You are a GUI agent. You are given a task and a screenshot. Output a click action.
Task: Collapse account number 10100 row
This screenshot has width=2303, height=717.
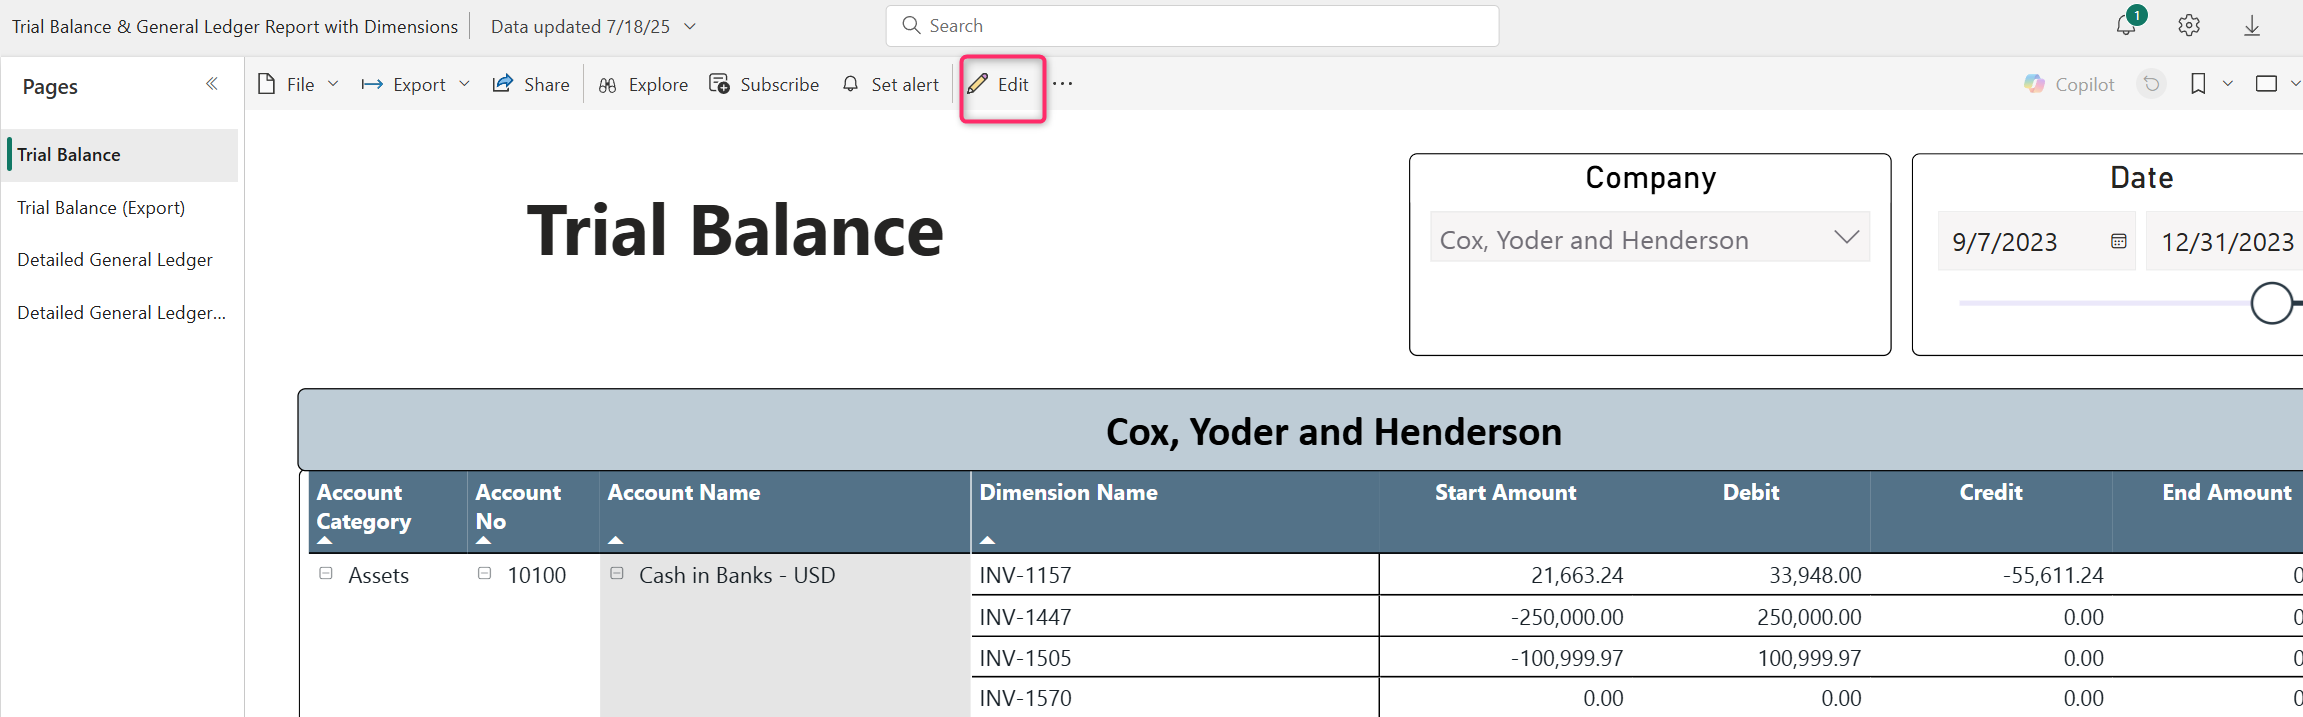point(485,574)
